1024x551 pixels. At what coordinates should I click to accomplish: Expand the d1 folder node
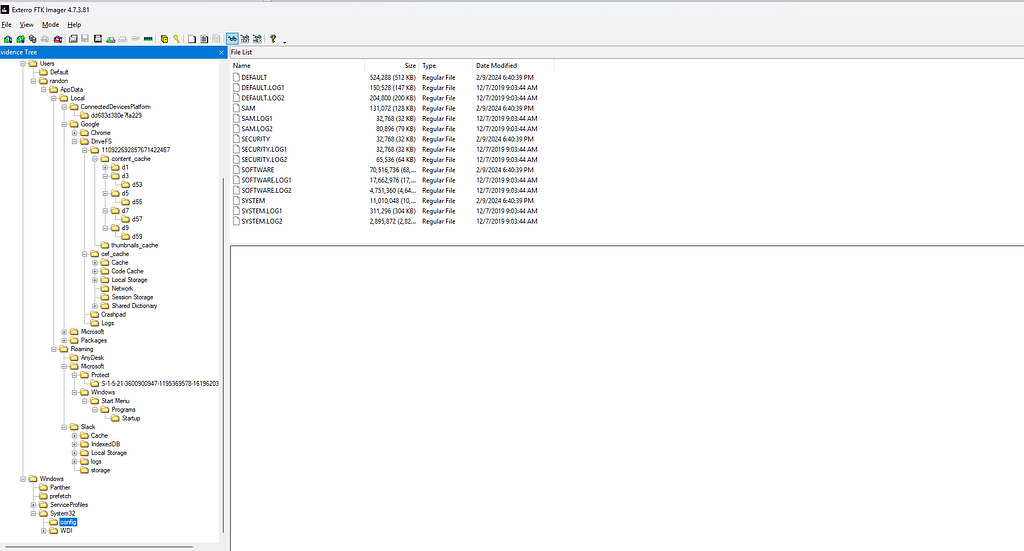point(105,168)
